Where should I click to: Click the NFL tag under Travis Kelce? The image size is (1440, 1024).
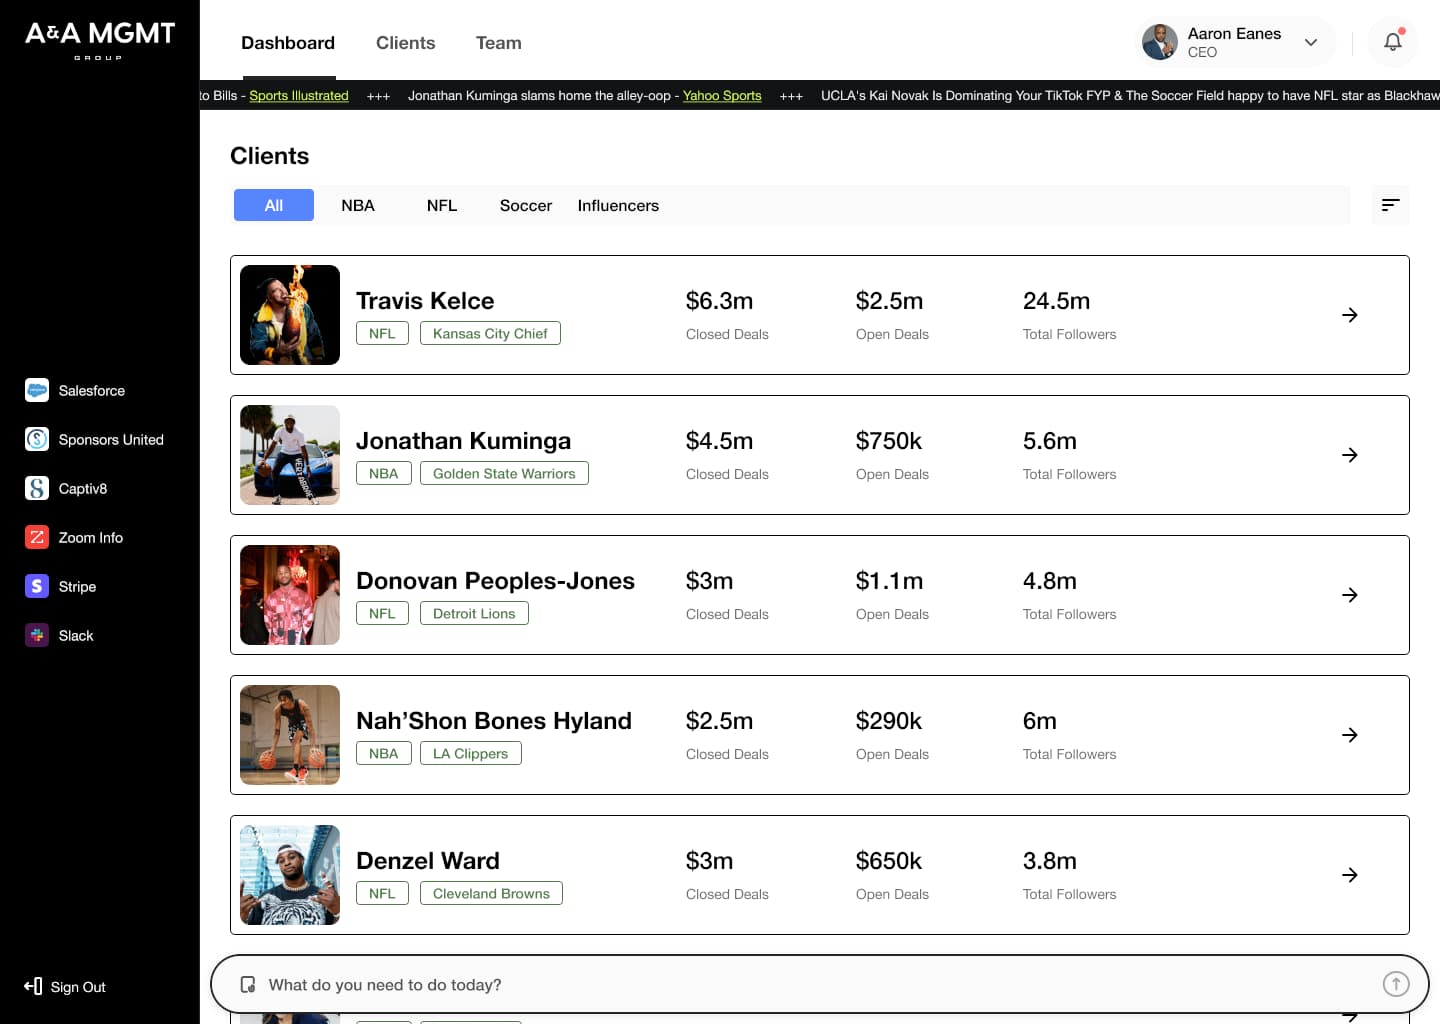click(382, 333)
